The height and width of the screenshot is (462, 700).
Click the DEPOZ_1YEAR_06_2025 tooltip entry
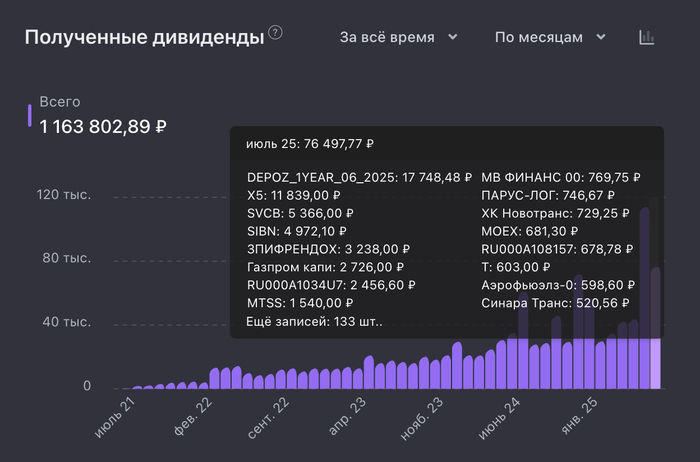[359, 177]
